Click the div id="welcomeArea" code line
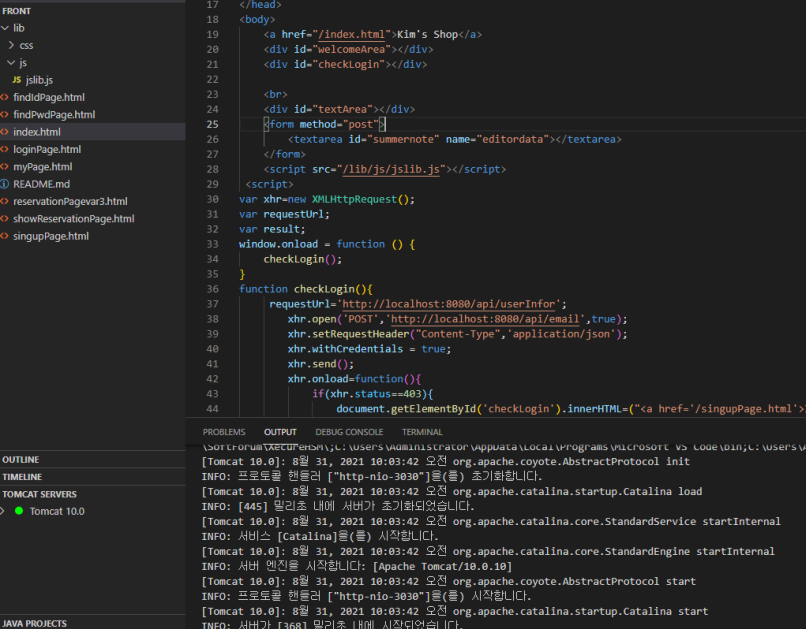This screenshot has width=806, height=629. pyautogui.click(x=349, y=49)
